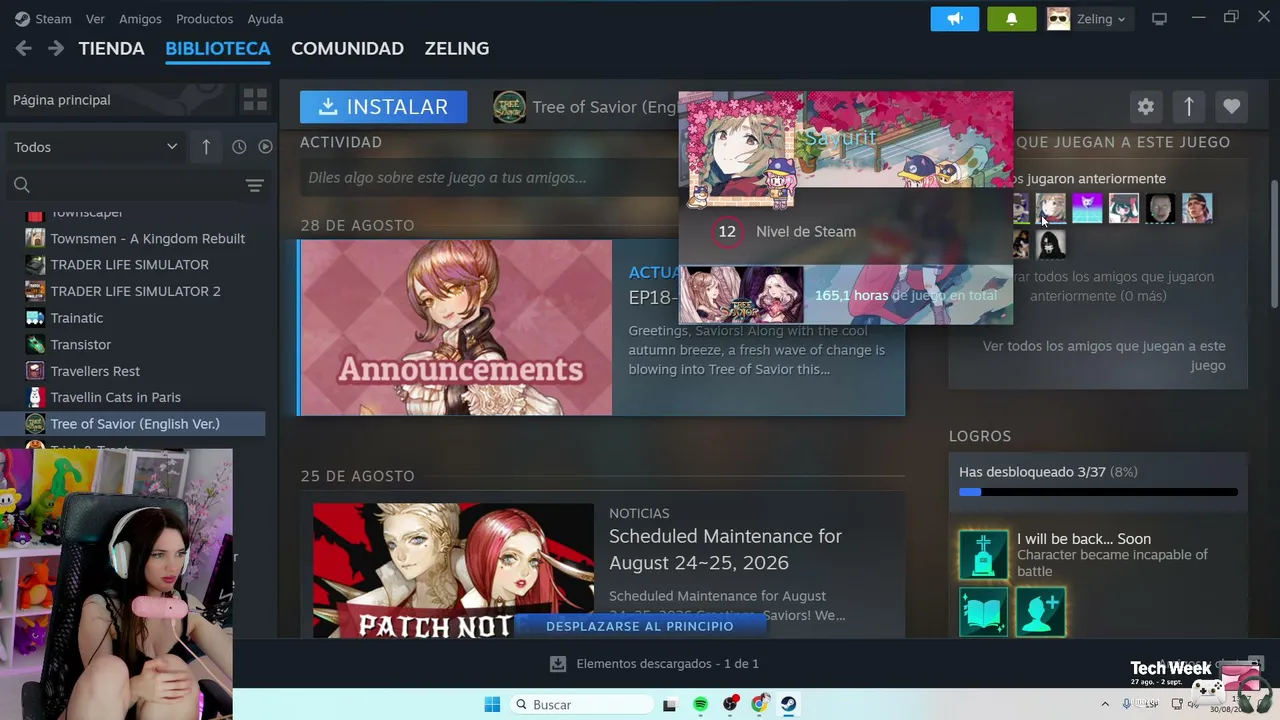Open Task View on the taskbar

click(670, 705)
